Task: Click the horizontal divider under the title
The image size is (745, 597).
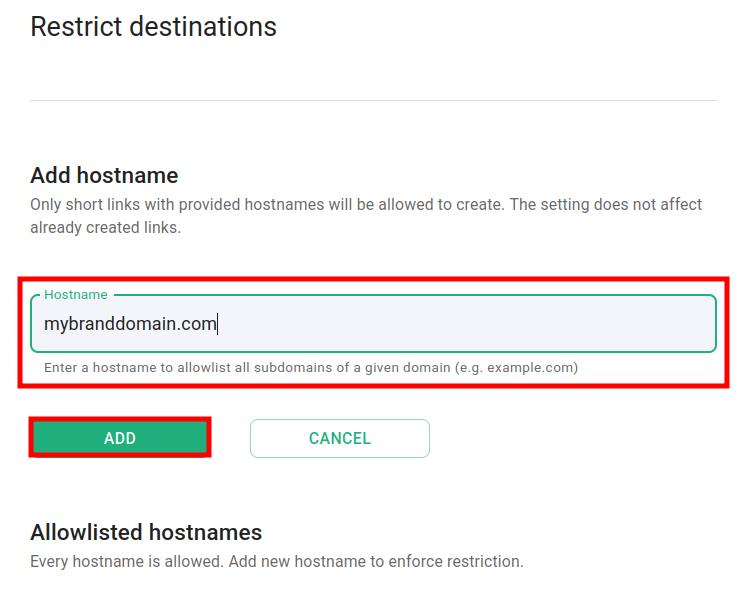Action: click(373, 101)
